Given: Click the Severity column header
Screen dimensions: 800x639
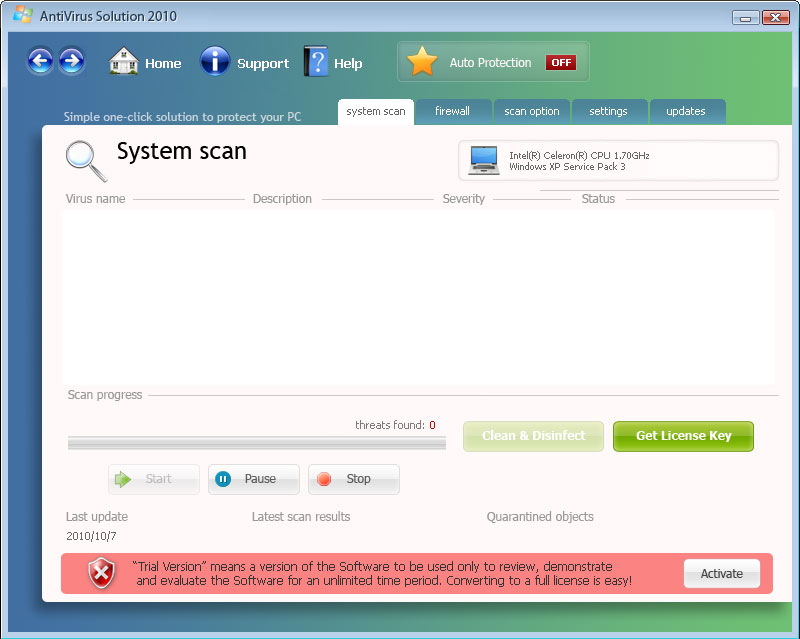Looking at the screenshot, I should [x=463, y=199].
